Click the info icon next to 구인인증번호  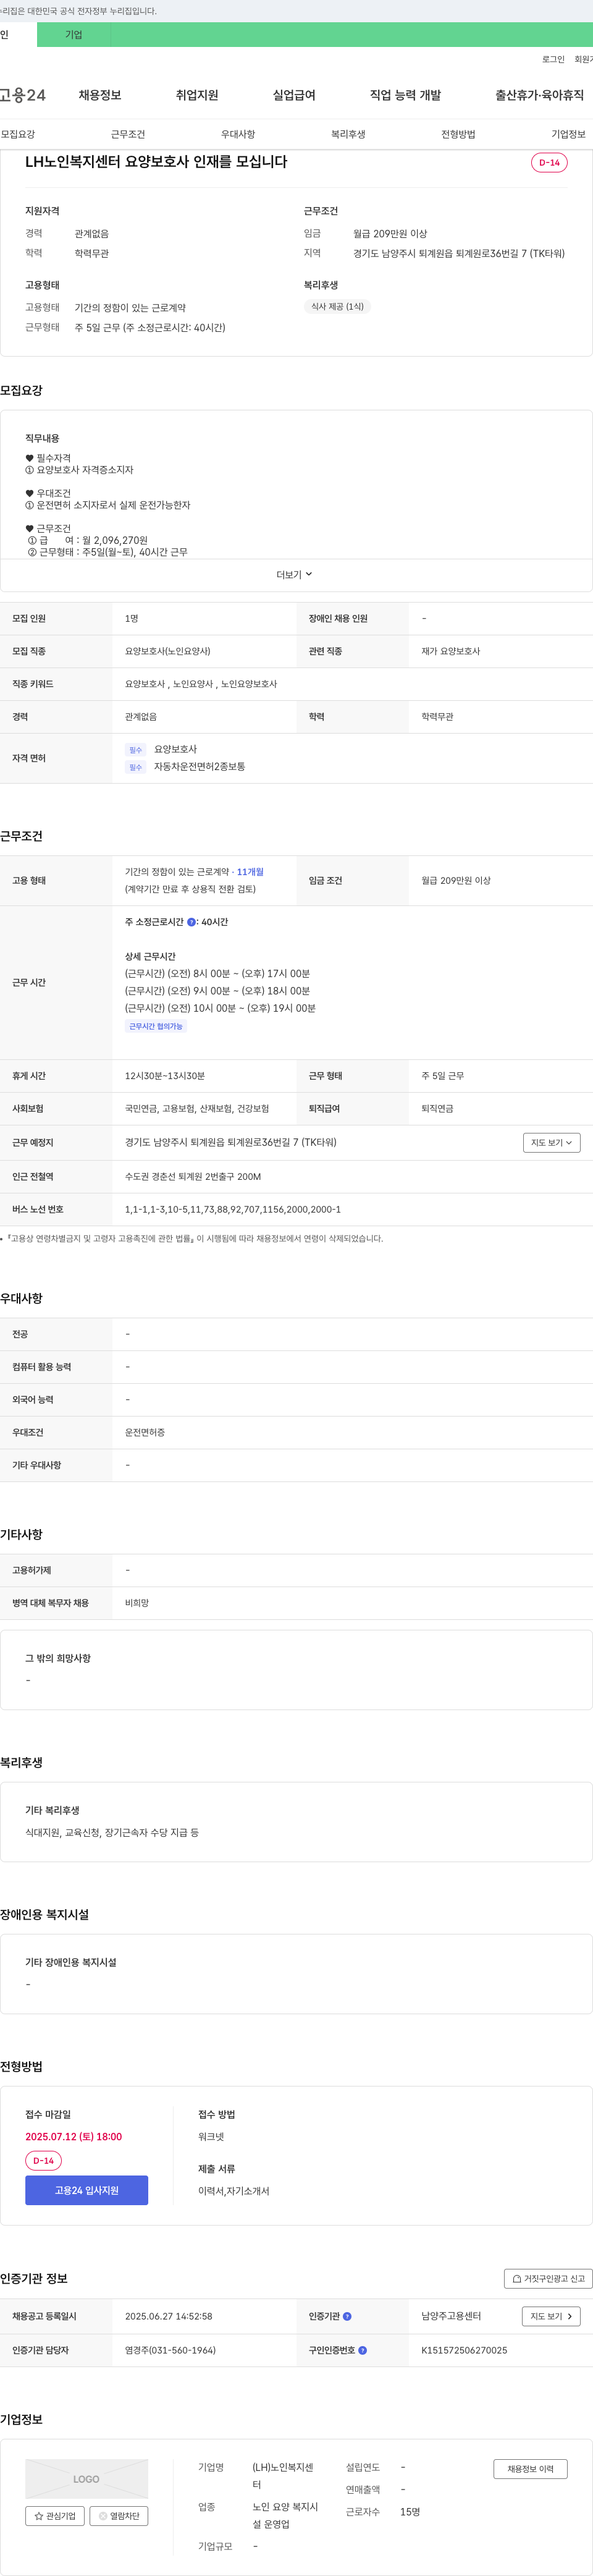click(362, 2350)
